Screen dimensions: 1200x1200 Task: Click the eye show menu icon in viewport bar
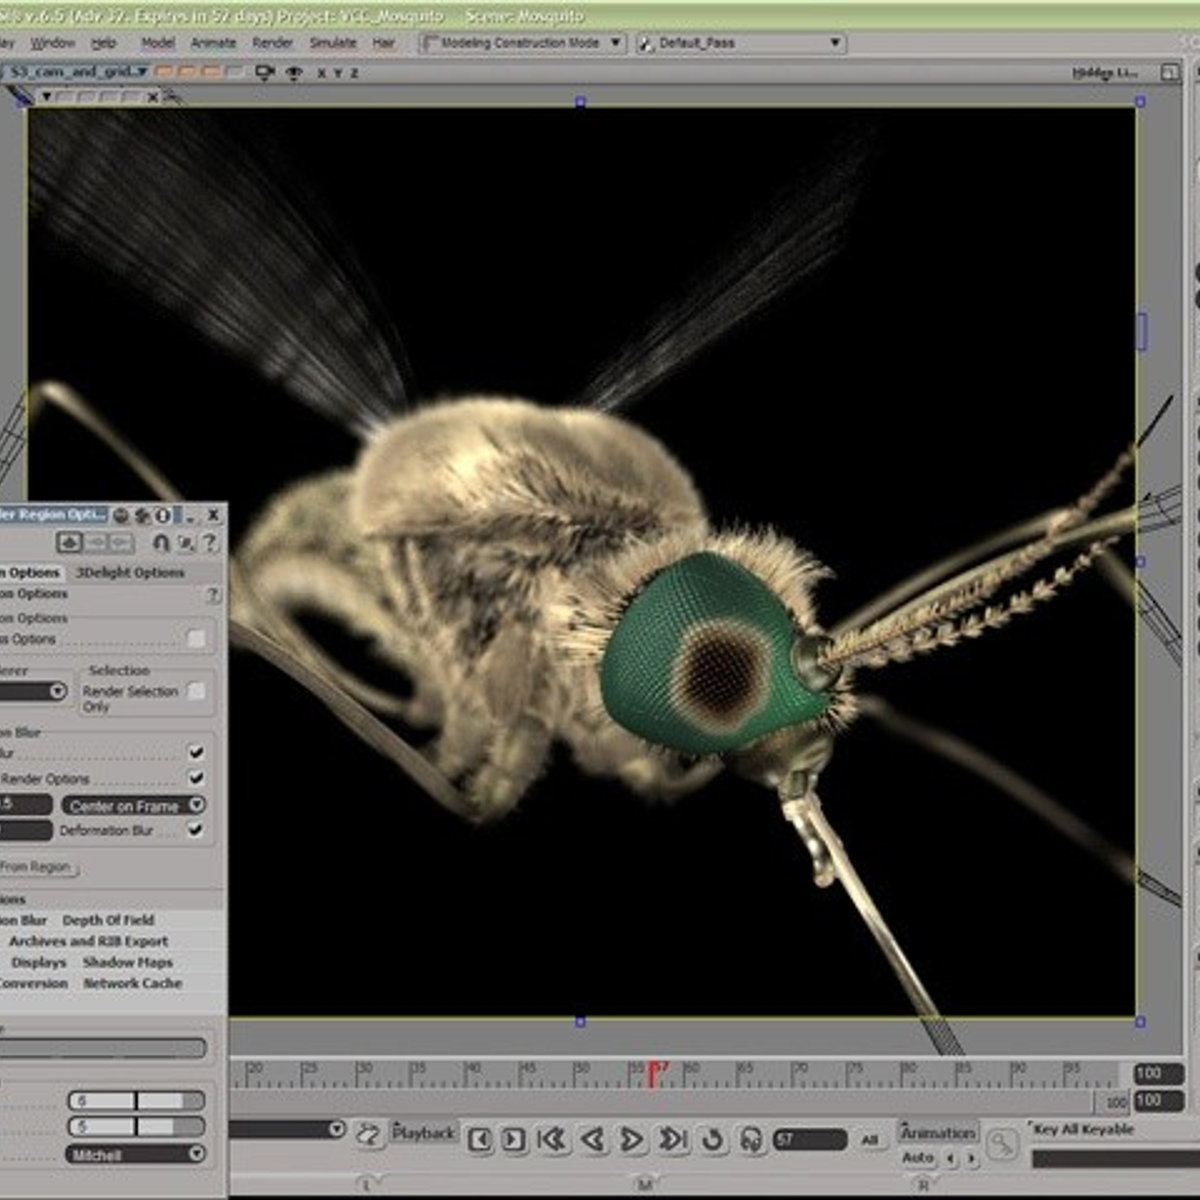point(294,72)
